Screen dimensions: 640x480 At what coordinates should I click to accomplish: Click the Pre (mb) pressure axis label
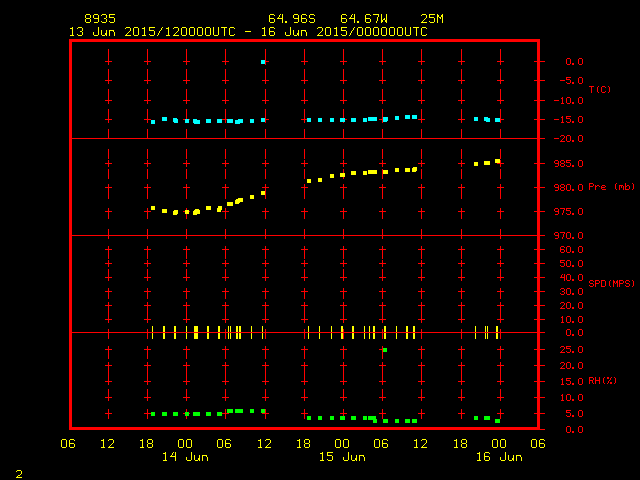click(x=611, y=187)
